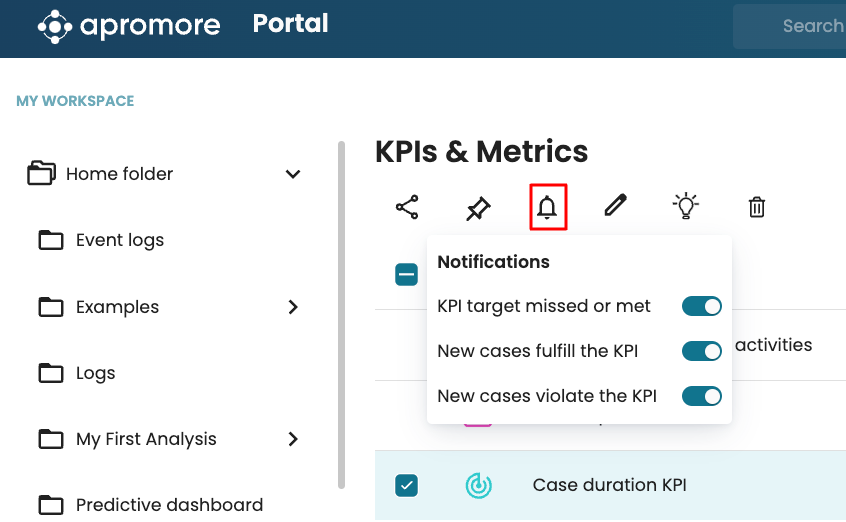Click the Apromore logo
This screenshot has width=846, height=522.
pyautogui.click(x=129, y=25)
